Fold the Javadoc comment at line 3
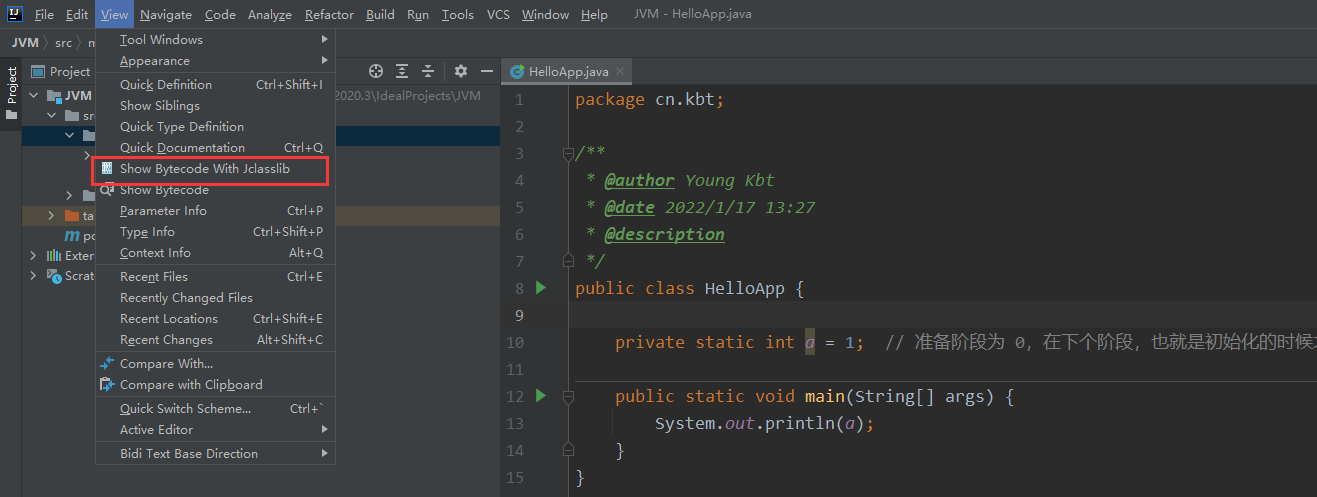 [x=567, y=154]
